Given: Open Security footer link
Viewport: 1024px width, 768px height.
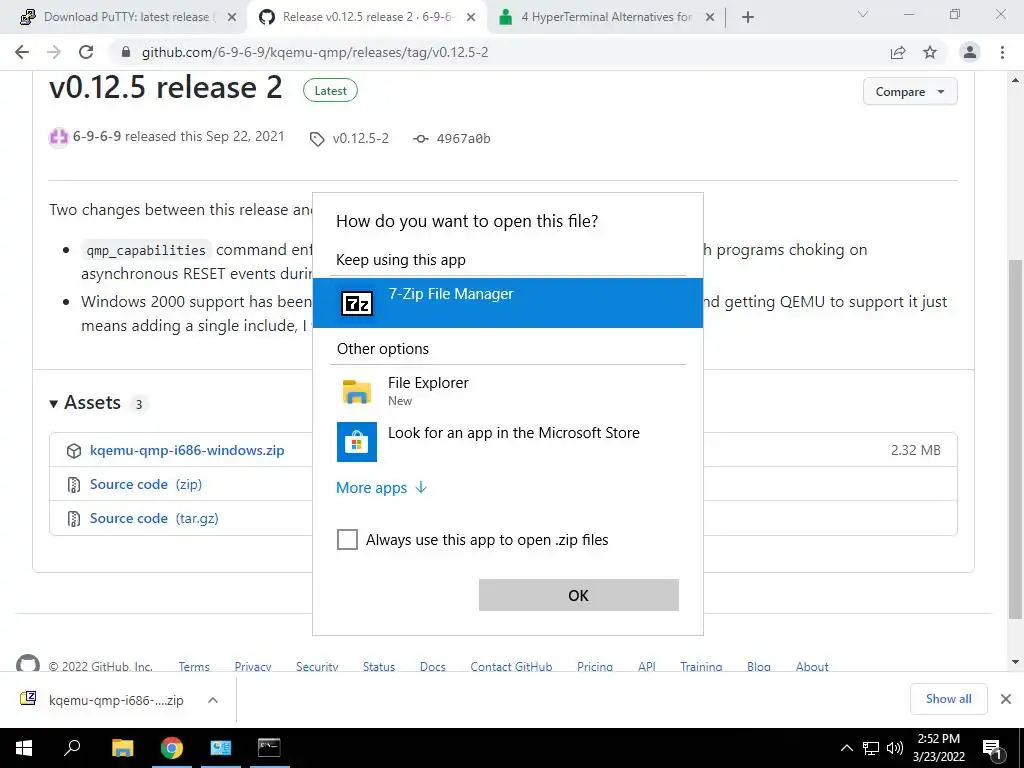Looking at the screenshot, I should click(x=317, y=666).
